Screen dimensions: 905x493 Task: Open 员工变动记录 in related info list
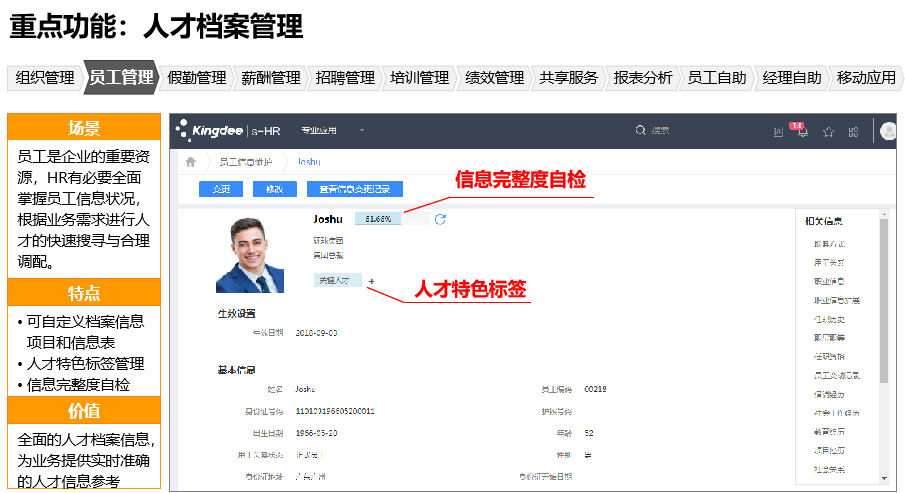[837, 376]
